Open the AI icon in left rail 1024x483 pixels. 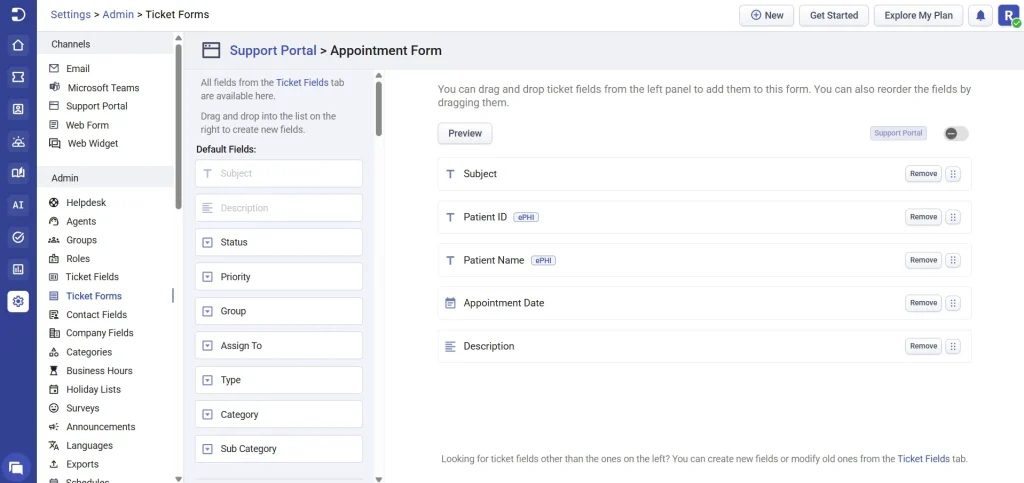pyautogui.click(x=18, y=205)
